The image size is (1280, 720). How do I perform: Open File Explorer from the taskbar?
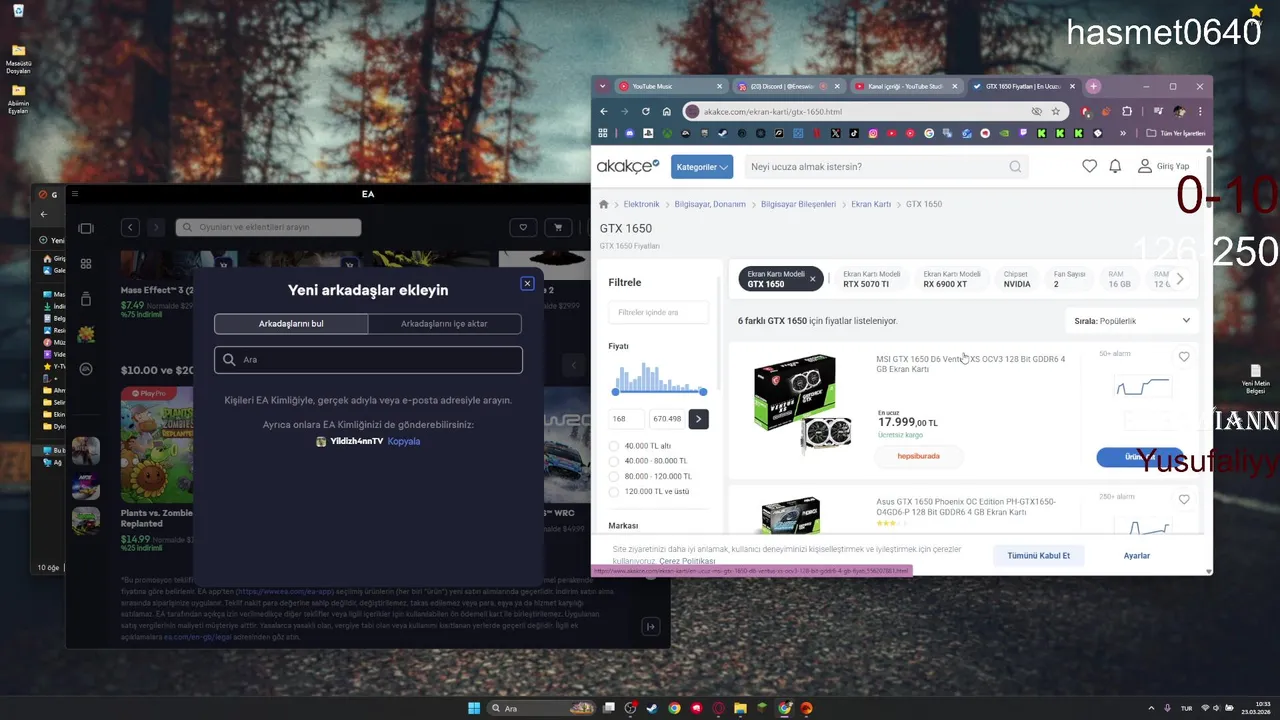tap(740, 708)
